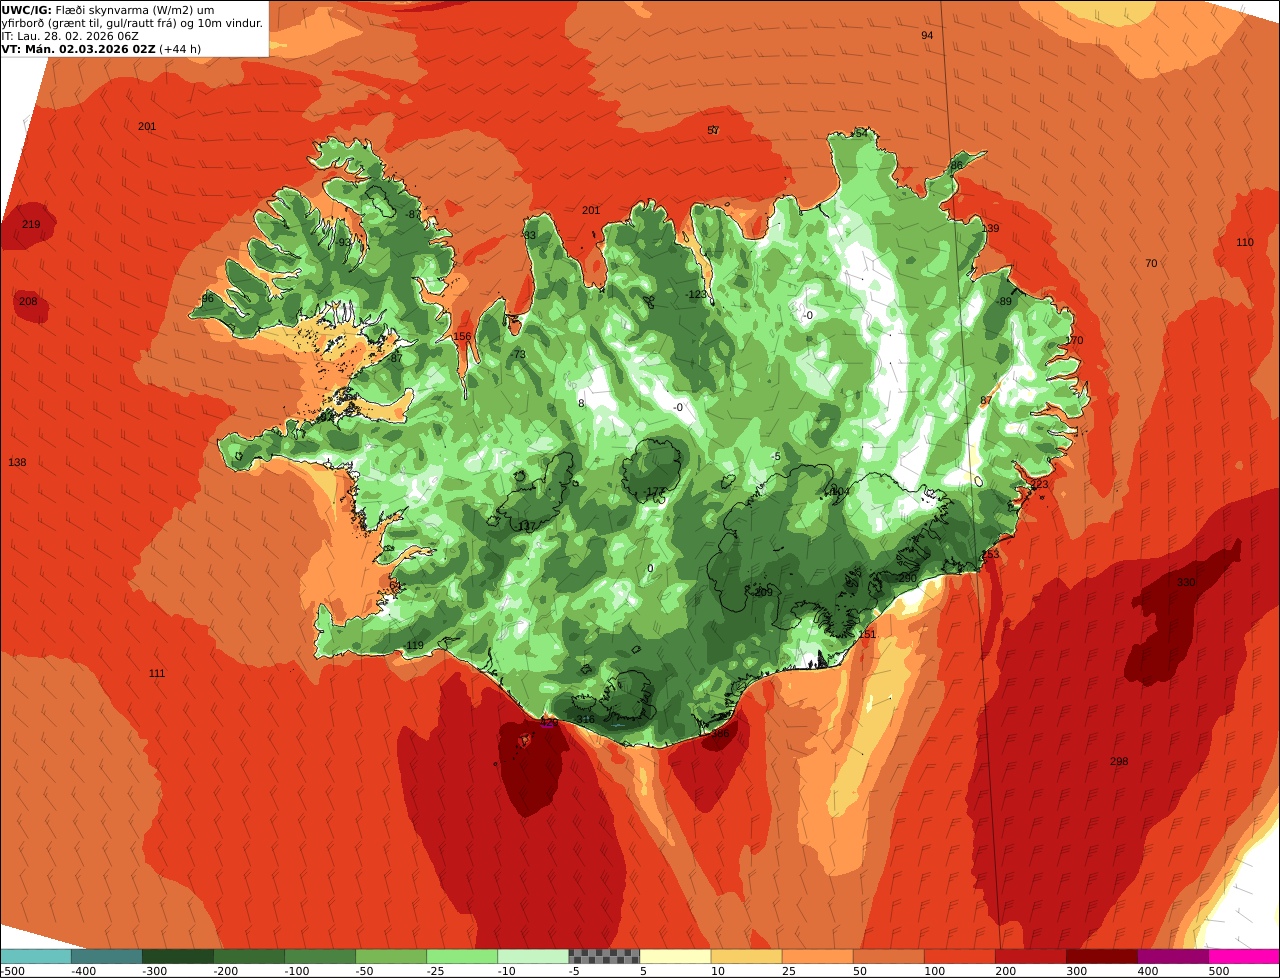
Task: Click the yellow-orange 10 to 25 swatch
Action: point(745,956)
